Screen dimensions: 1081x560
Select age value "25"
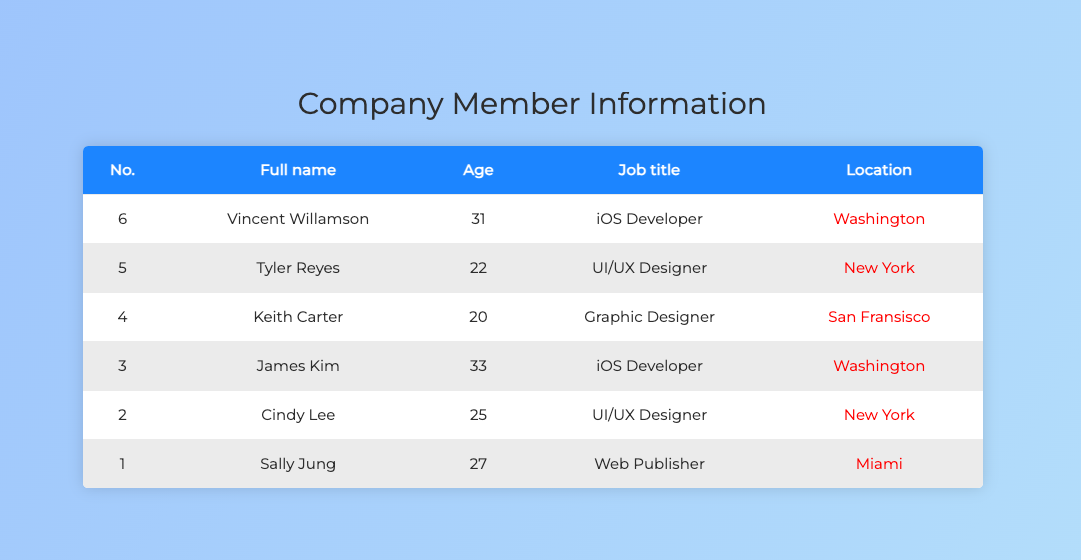(x=478, y=414)
